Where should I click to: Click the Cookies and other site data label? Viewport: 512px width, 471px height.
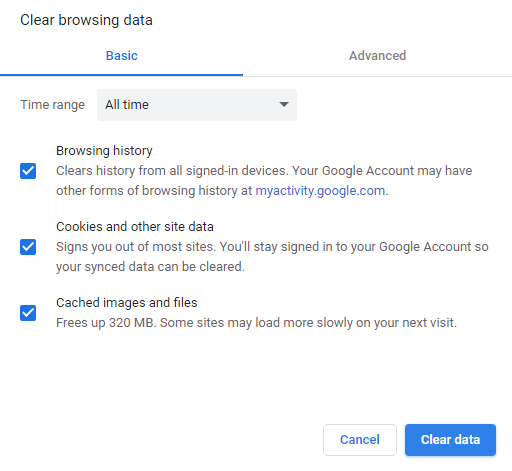[135, 227]
